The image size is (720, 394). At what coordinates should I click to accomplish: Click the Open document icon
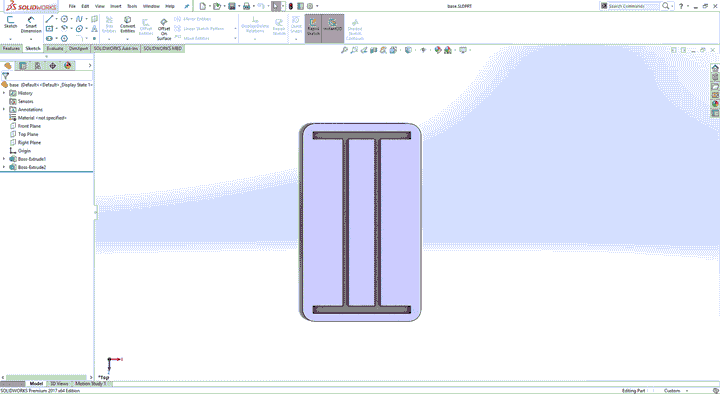217,6
